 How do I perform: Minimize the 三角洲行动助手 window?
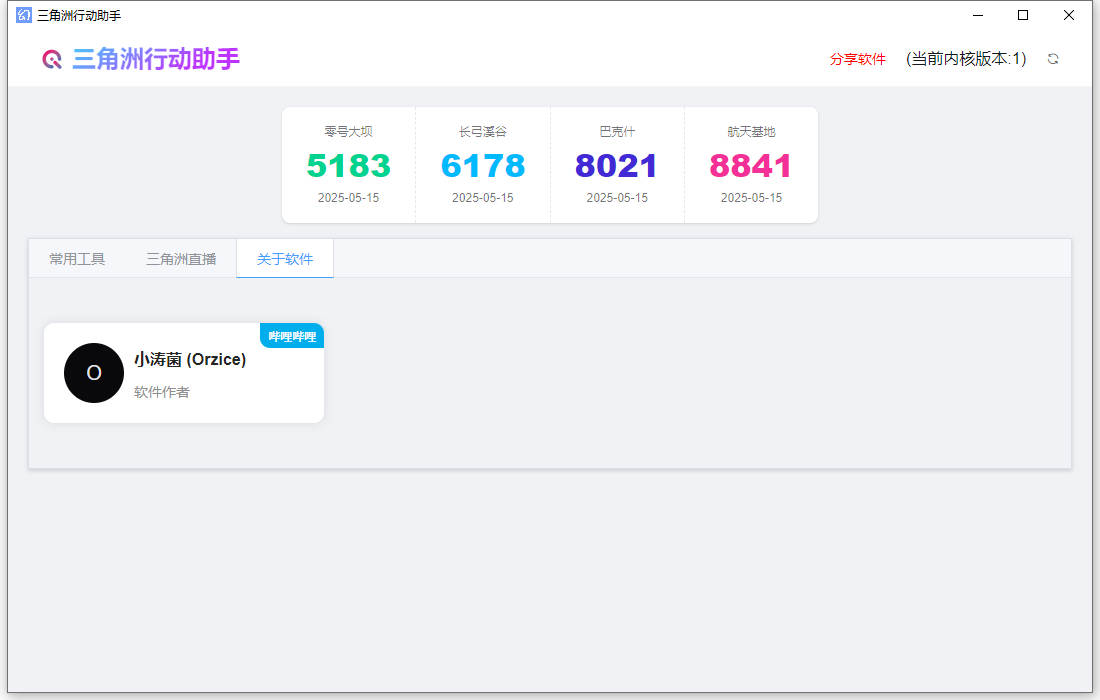[x=978, y=15]
